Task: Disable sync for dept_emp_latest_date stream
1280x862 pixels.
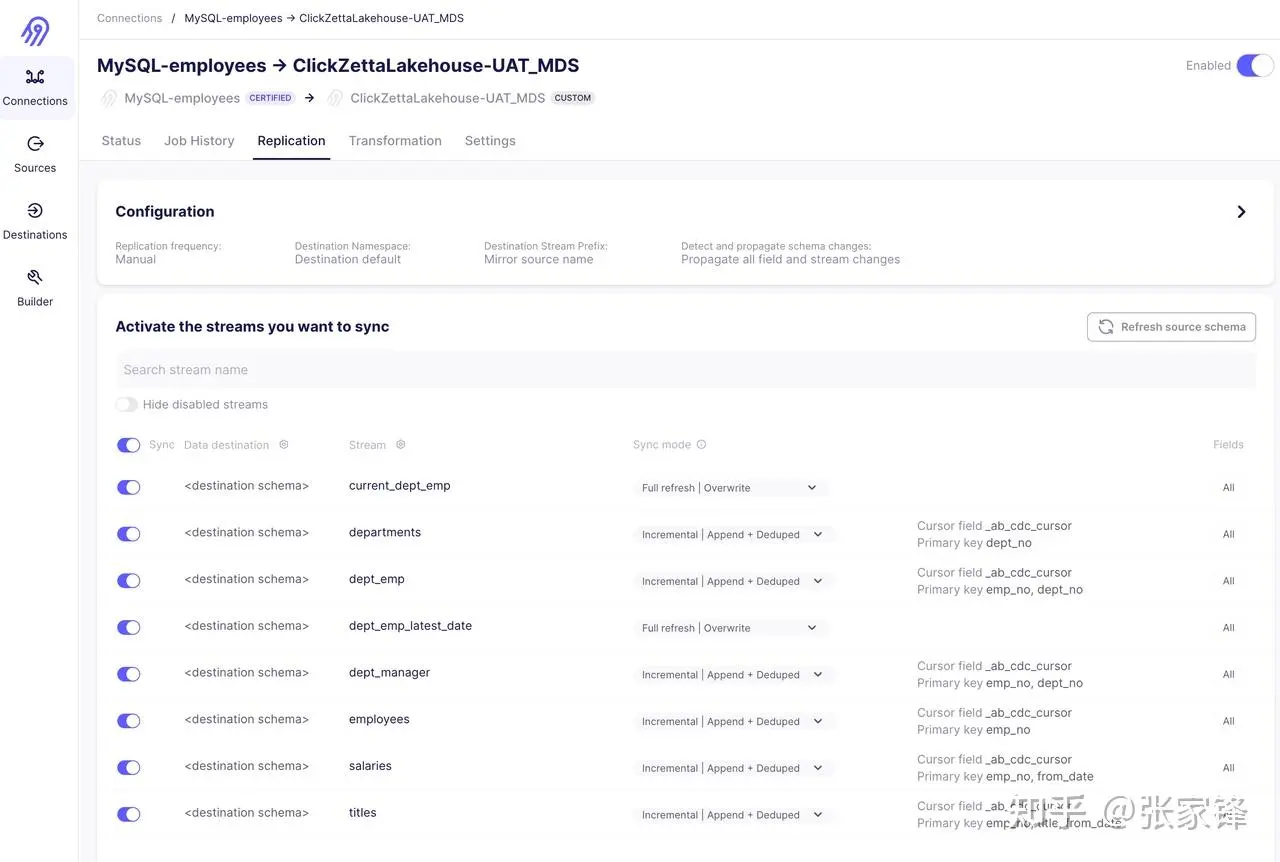Action: coord(129,628)
